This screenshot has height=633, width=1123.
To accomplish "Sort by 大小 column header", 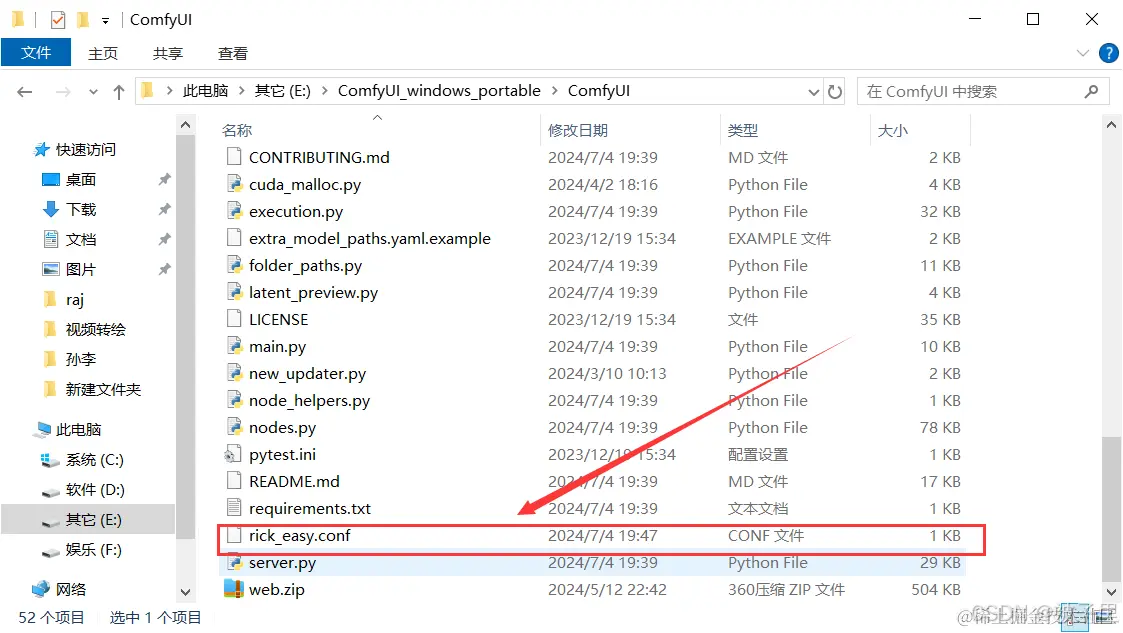I will [x=892, y=130].
